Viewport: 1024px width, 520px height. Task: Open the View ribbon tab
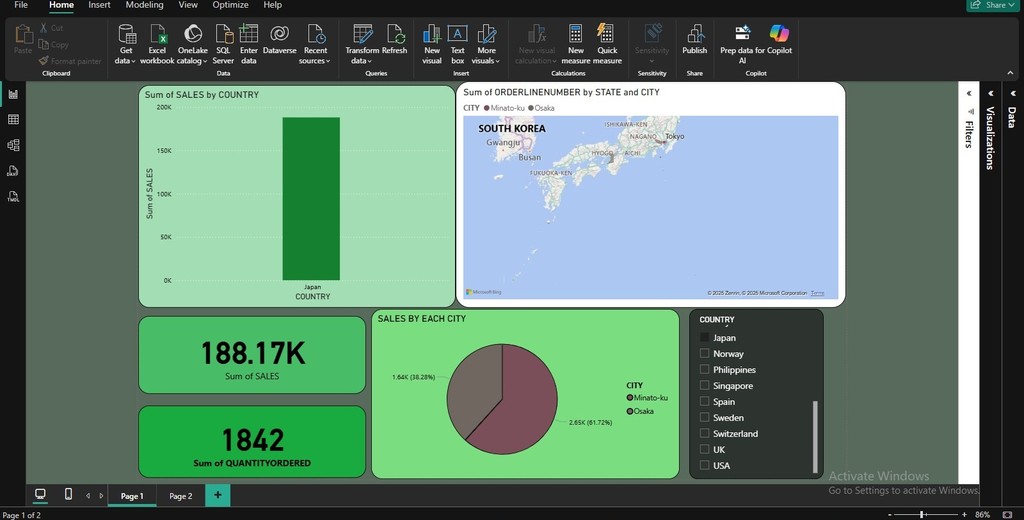[x=188, y=5]
